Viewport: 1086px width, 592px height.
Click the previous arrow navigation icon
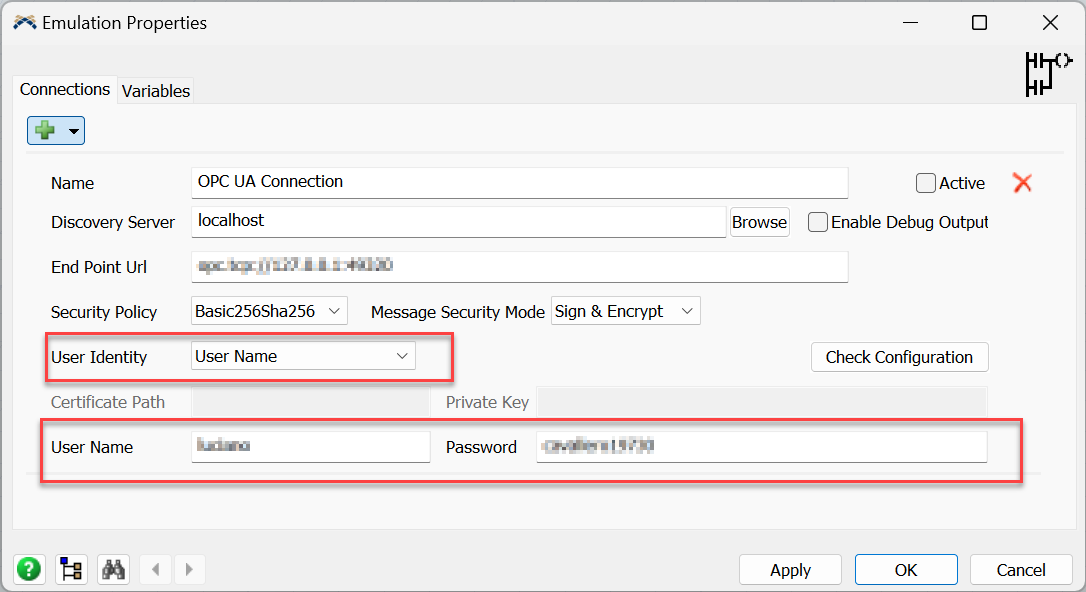click(155, 570)
